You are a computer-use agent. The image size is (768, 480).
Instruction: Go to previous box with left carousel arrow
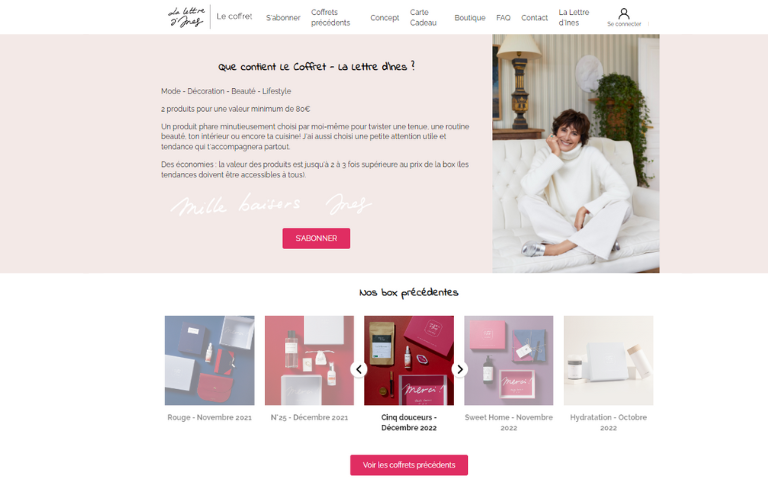(359, 369)
